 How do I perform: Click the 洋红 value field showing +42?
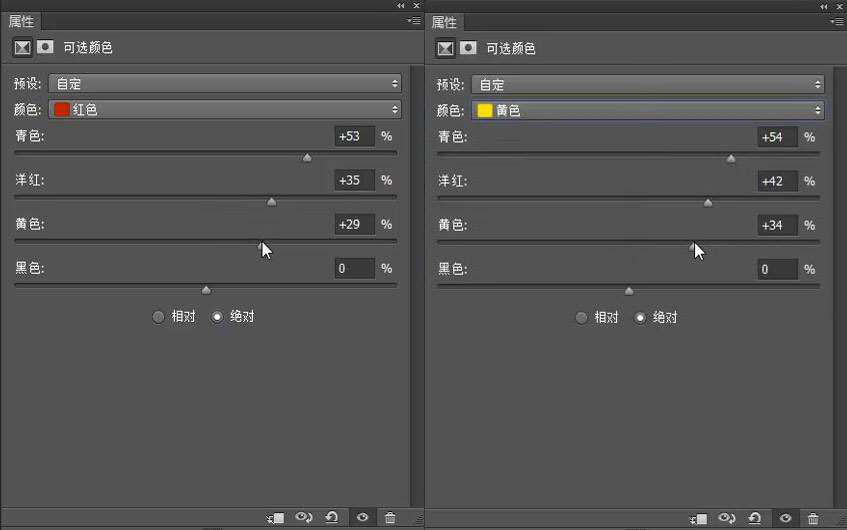click(x=778, y=181)
